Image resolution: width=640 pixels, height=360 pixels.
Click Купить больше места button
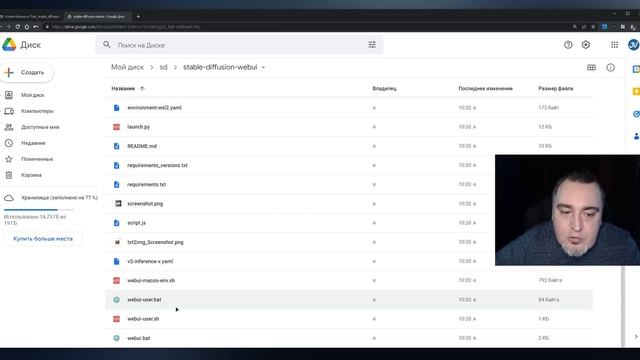click(43, 239)
